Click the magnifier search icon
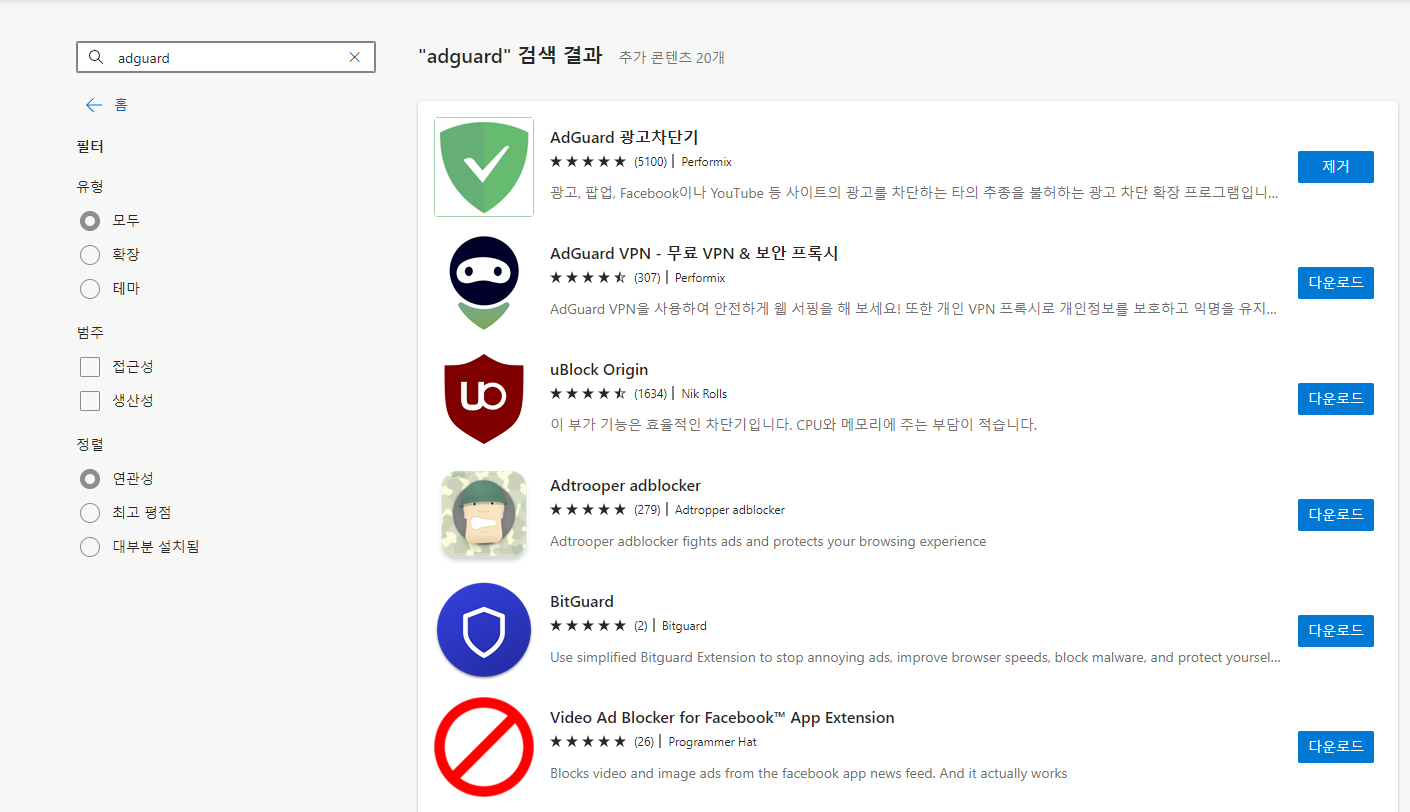 pyautogui.click(x=97, y=58)
